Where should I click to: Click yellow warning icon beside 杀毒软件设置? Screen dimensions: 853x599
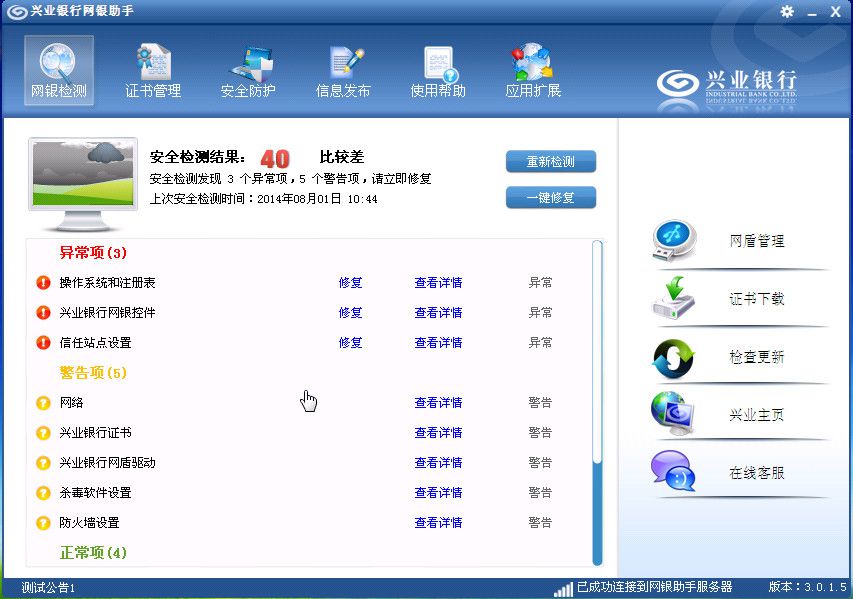click(43, 492)
